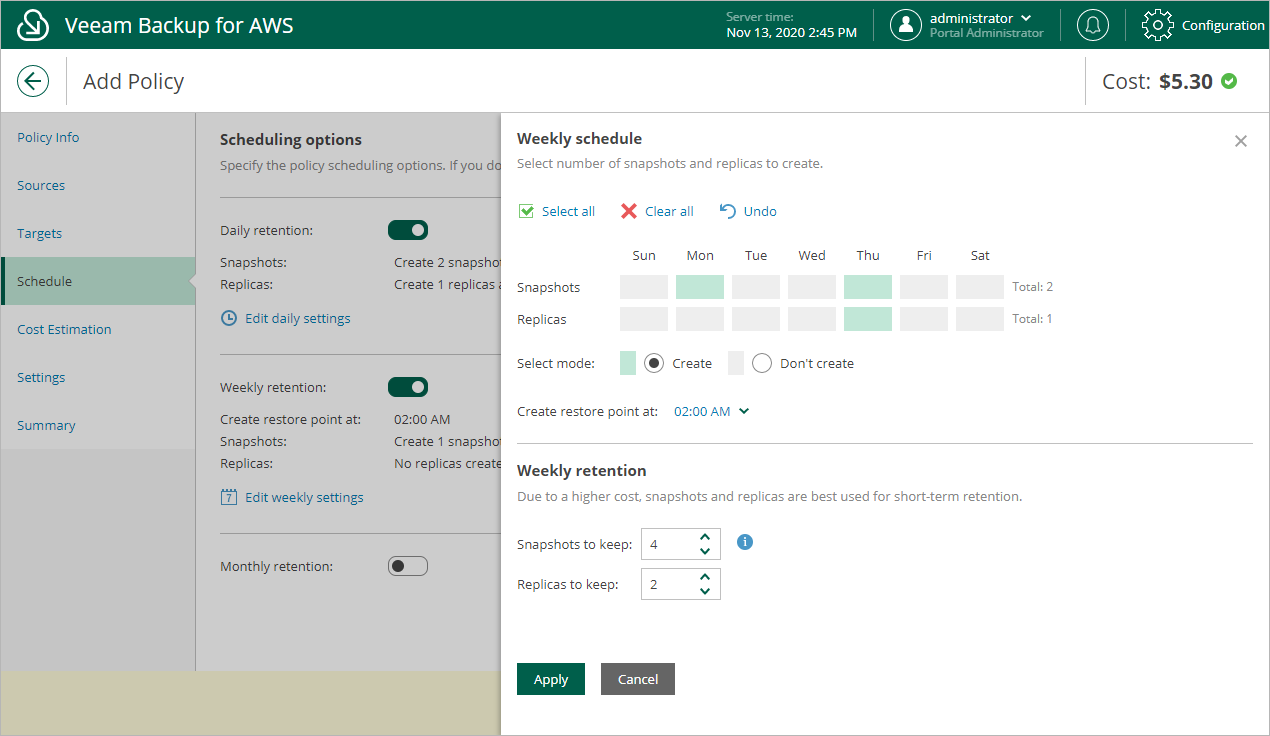Viewport: 1270px width, 736px height.
Task: Increase Replicas to keep value
Action: [705, 577]
